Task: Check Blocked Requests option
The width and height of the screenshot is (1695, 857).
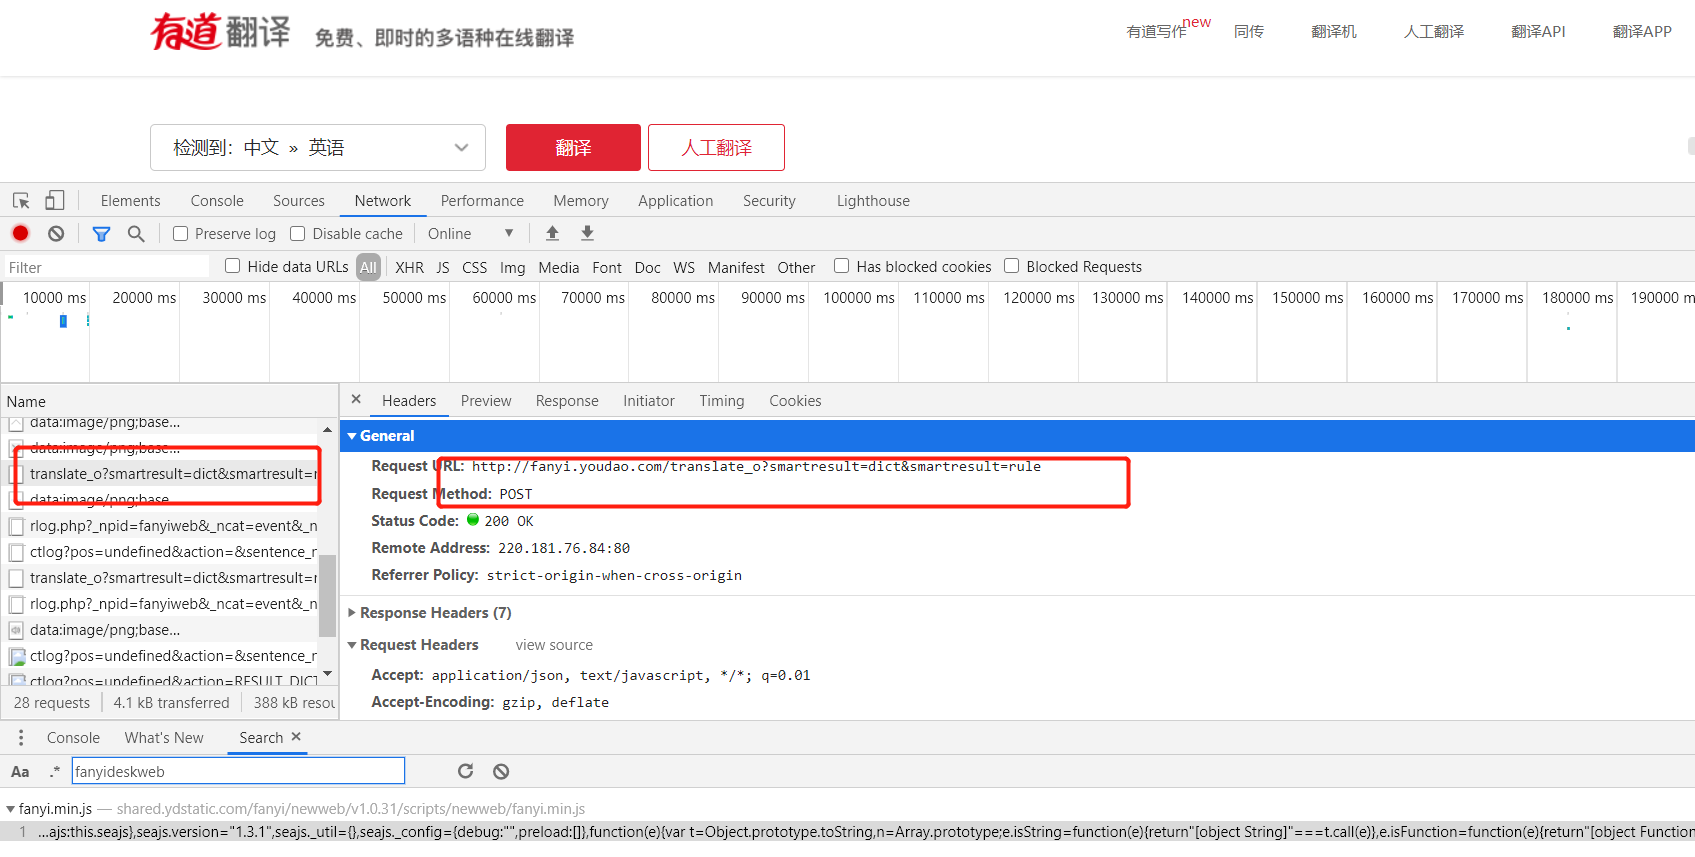Action: point(1011,265)
